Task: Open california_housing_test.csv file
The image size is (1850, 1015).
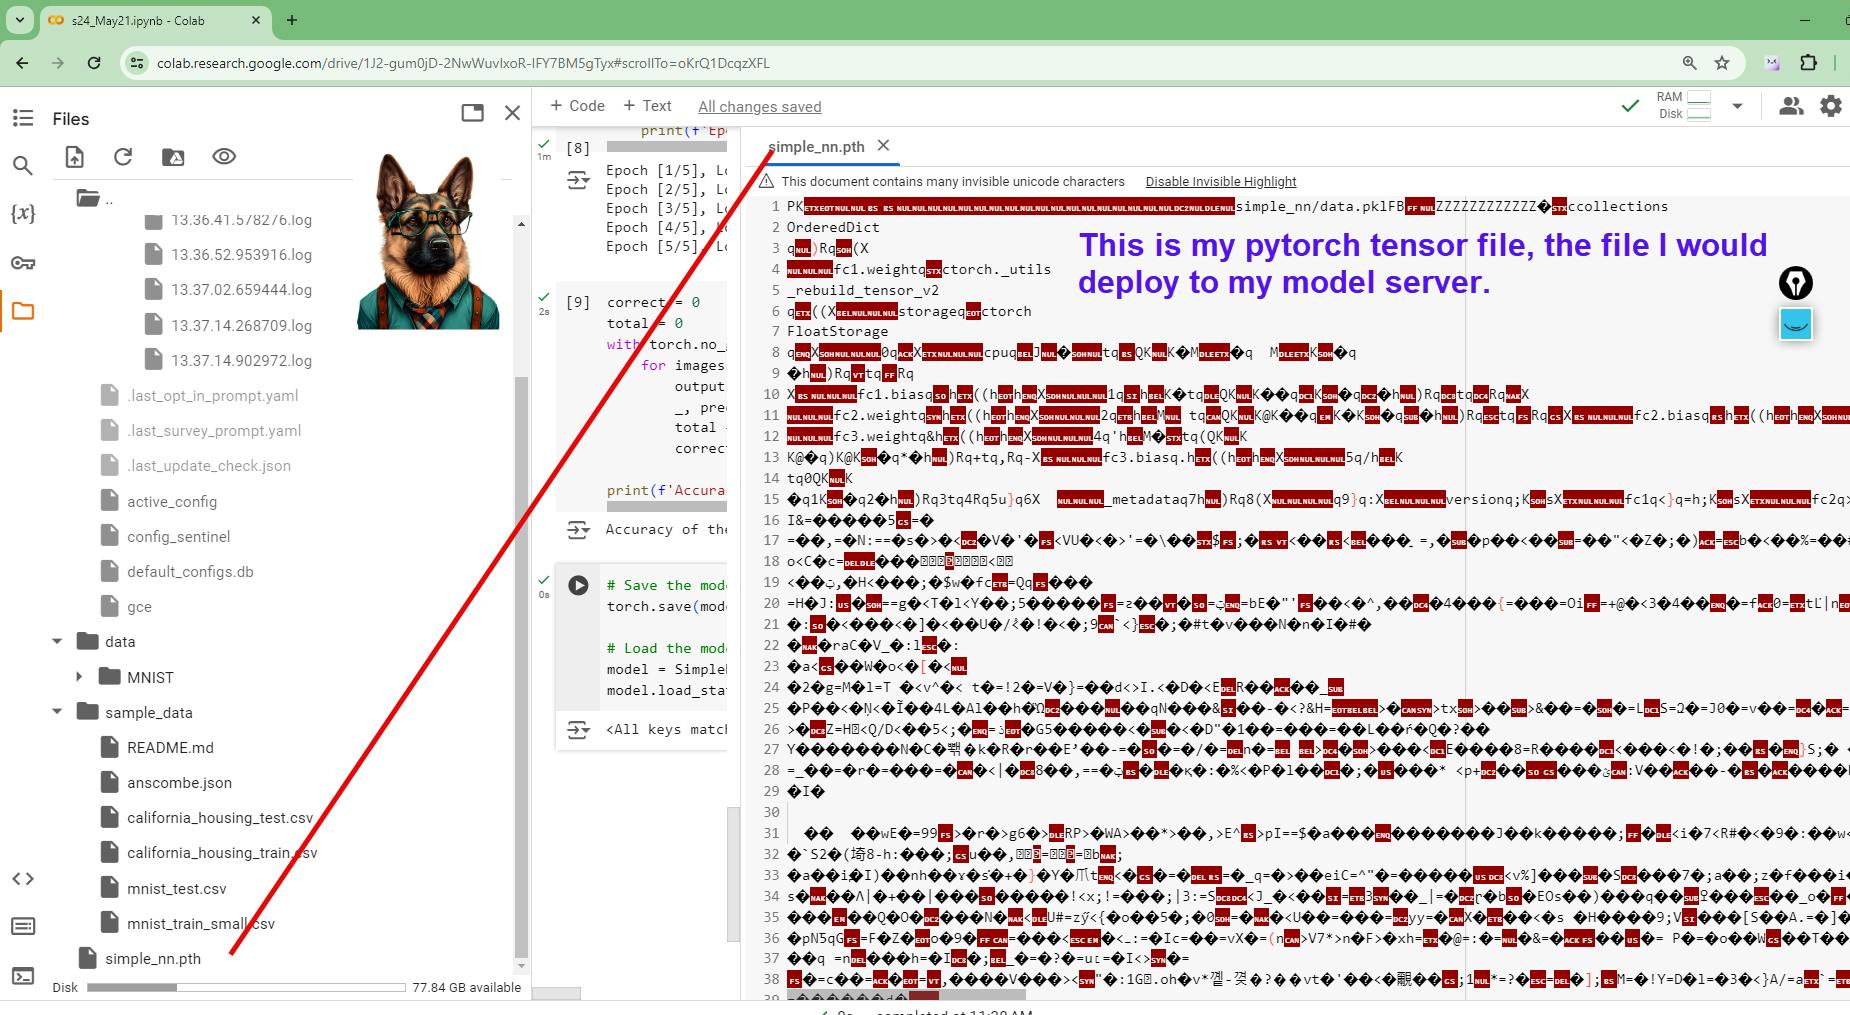Action: point(220,817)
